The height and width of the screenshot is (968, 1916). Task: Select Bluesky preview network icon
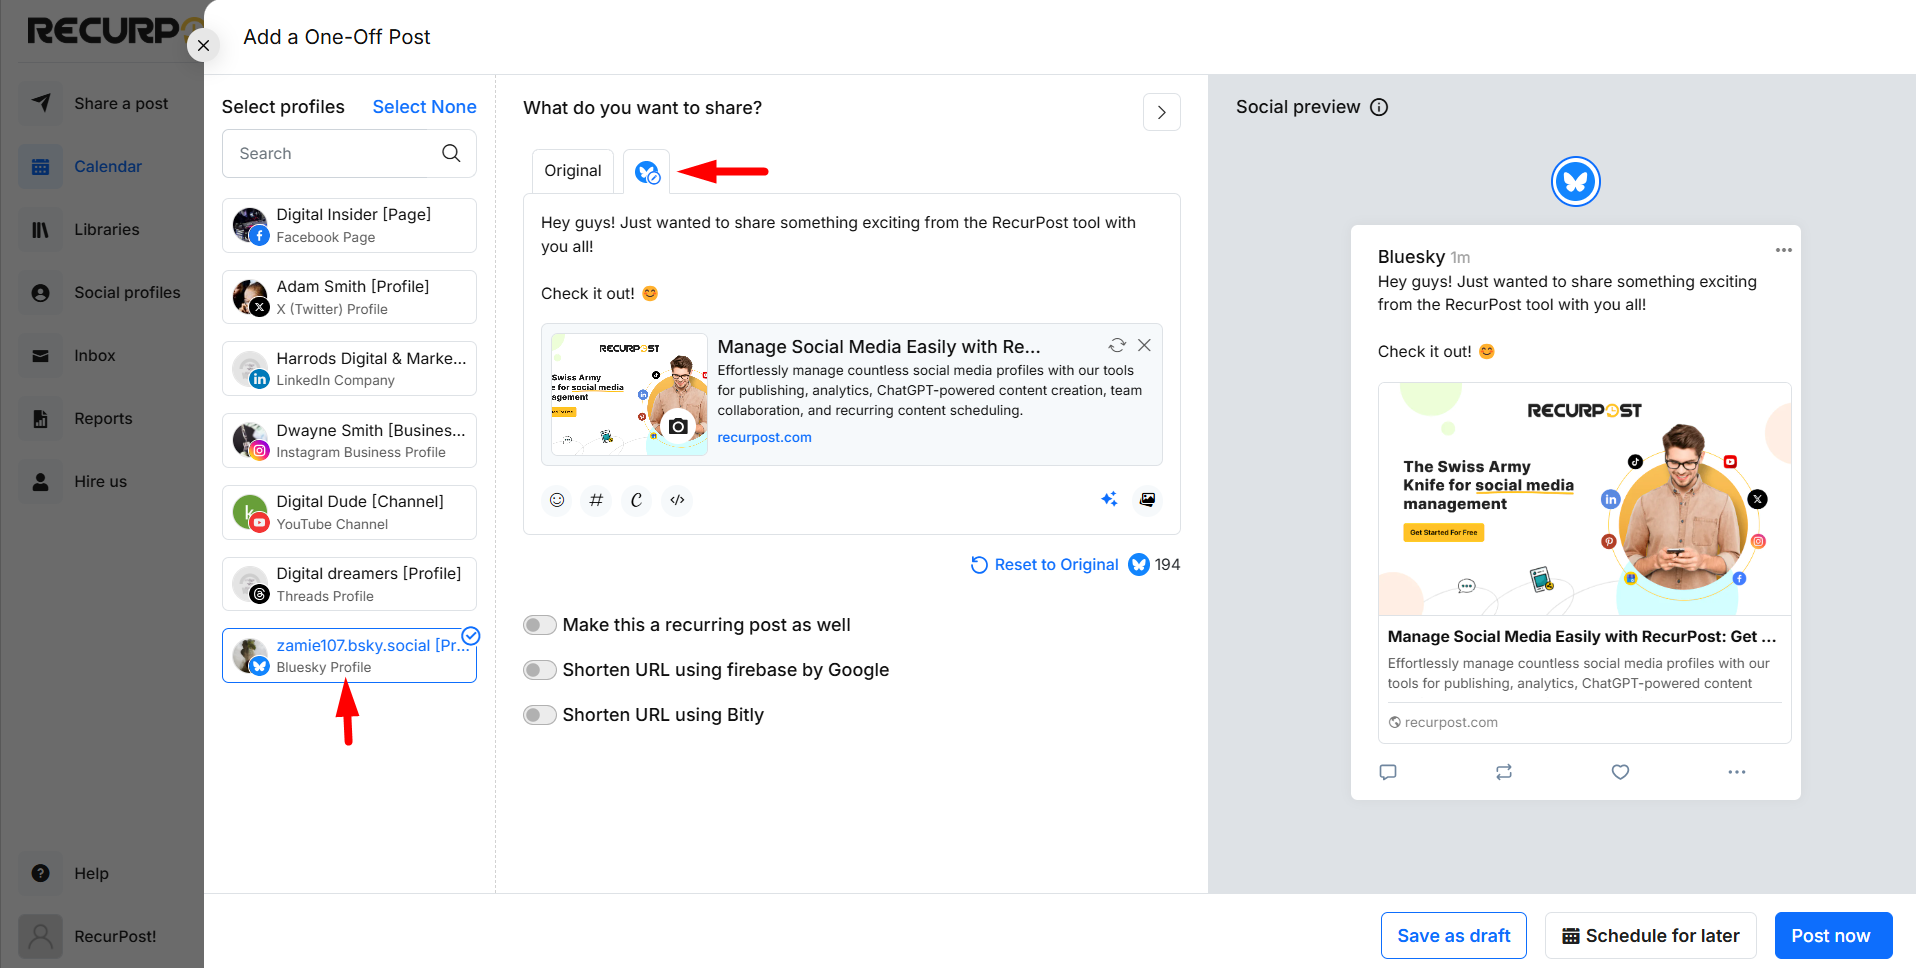pyautogui.click(x=1575, y=181)
